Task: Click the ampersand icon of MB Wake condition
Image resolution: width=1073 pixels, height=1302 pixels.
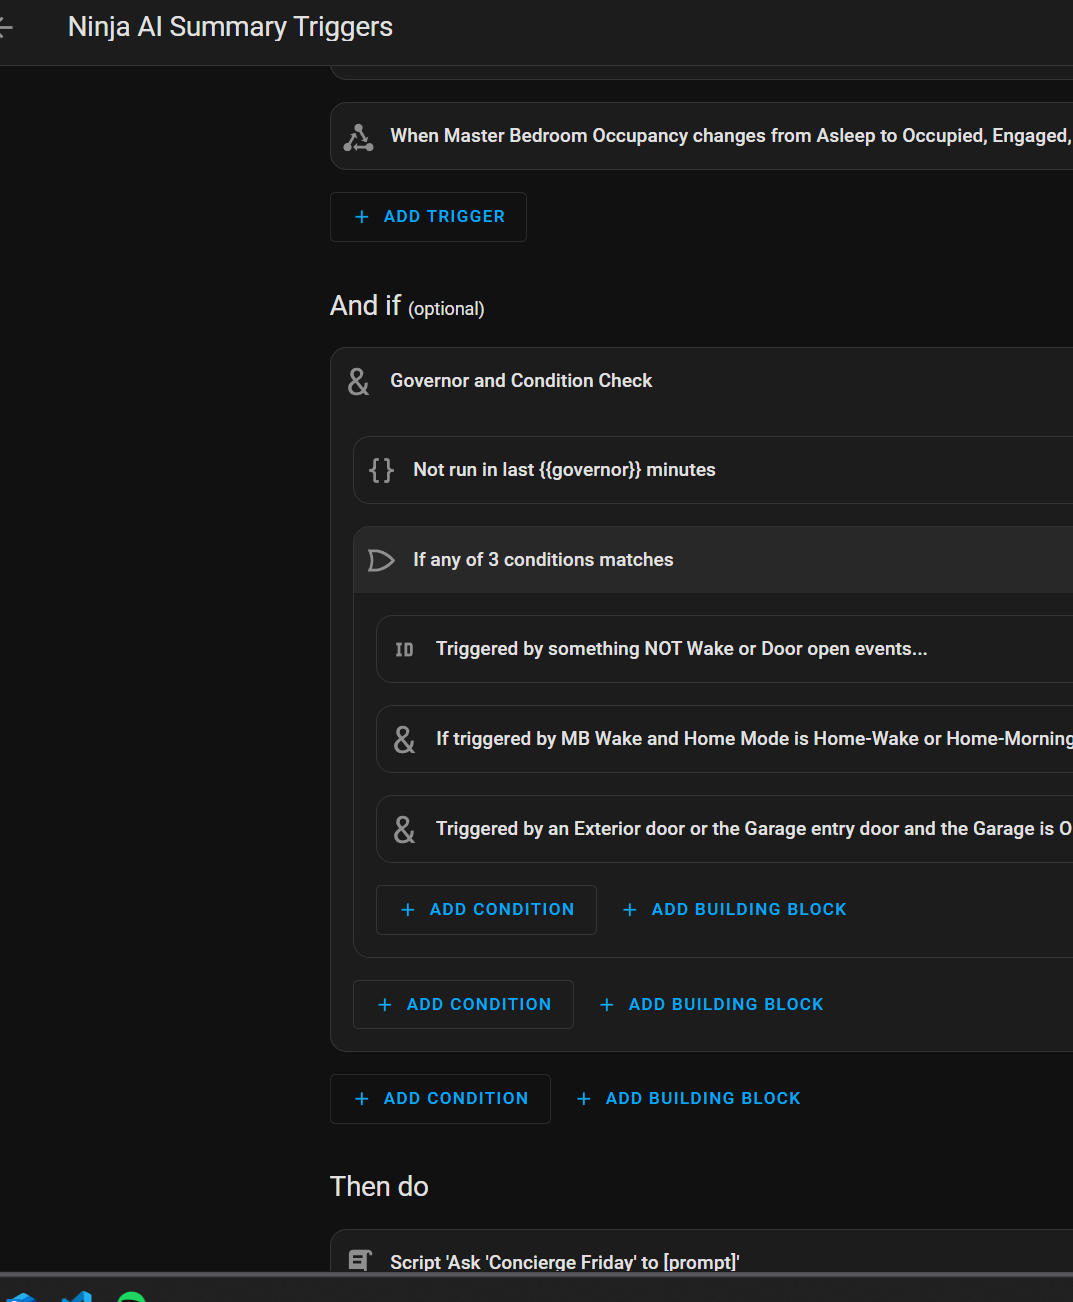Action: (404, 740)
